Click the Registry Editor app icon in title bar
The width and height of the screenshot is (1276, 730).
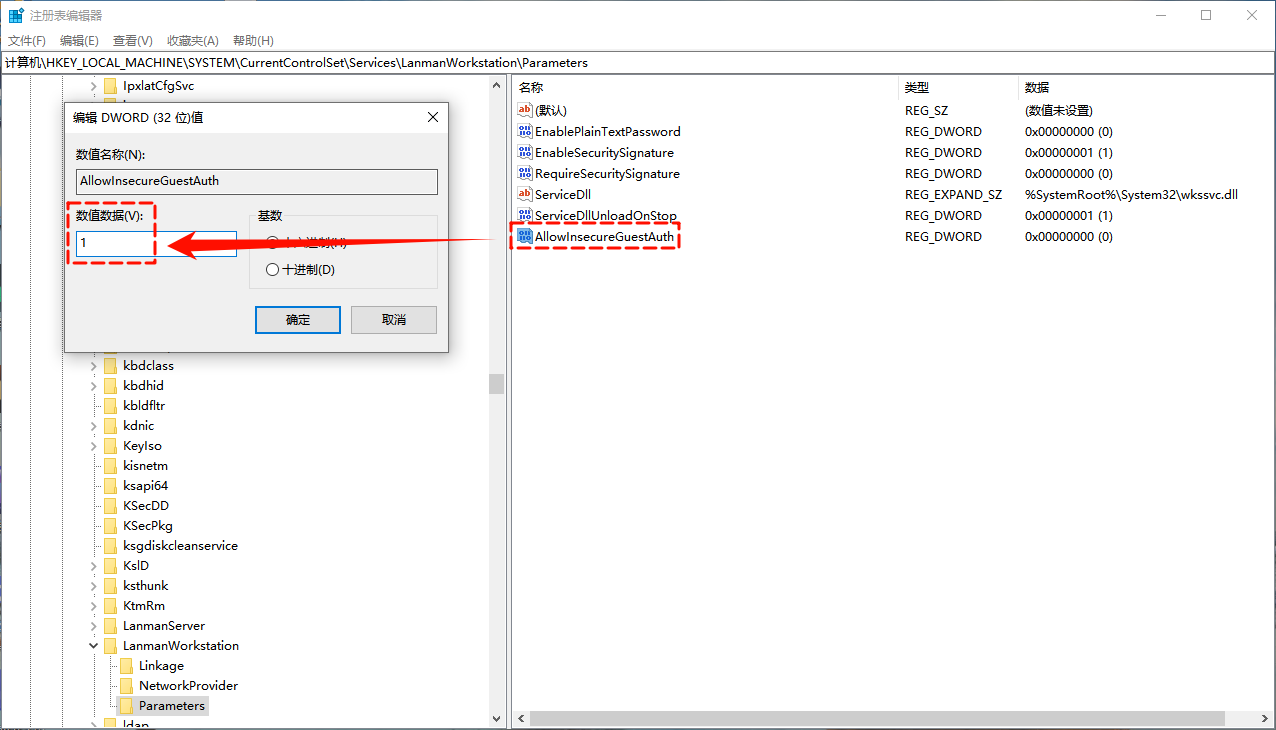click(16, 16)
